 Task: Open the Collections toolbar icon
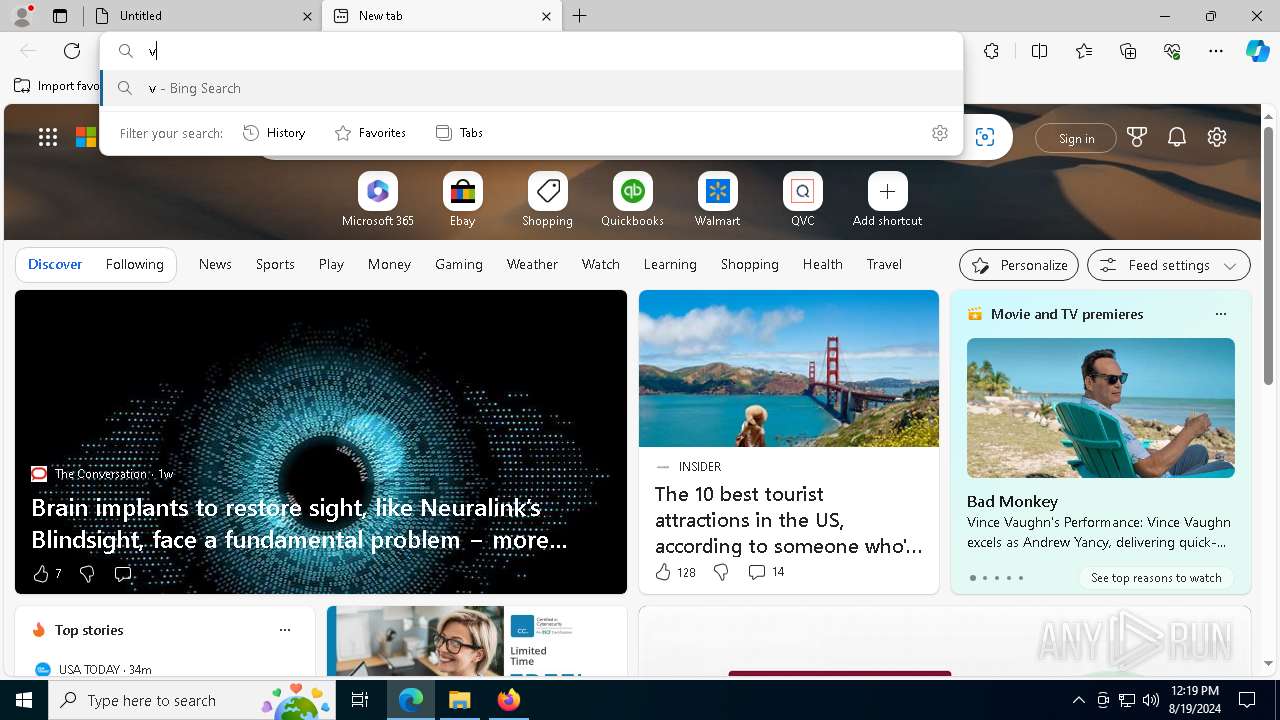pos(1128,51)
